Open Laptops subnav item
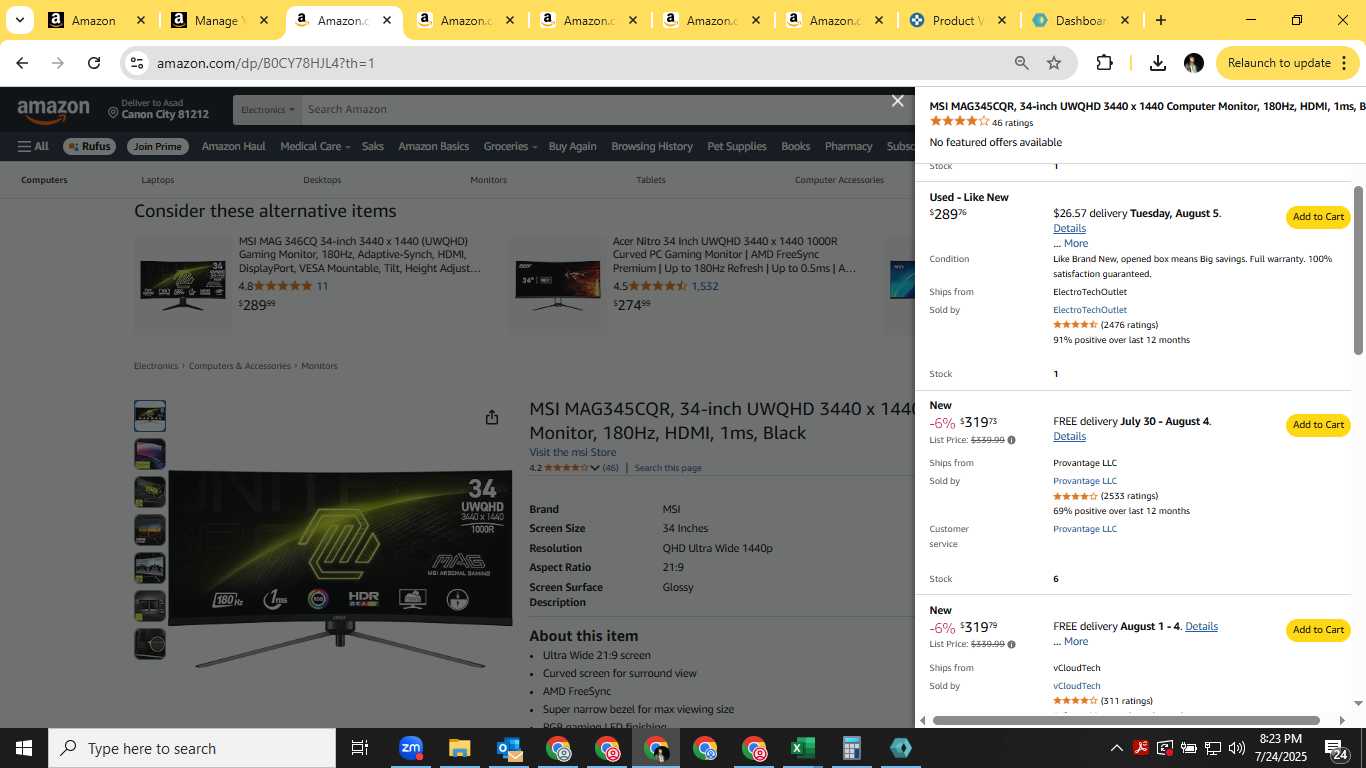 pos(158,180)
